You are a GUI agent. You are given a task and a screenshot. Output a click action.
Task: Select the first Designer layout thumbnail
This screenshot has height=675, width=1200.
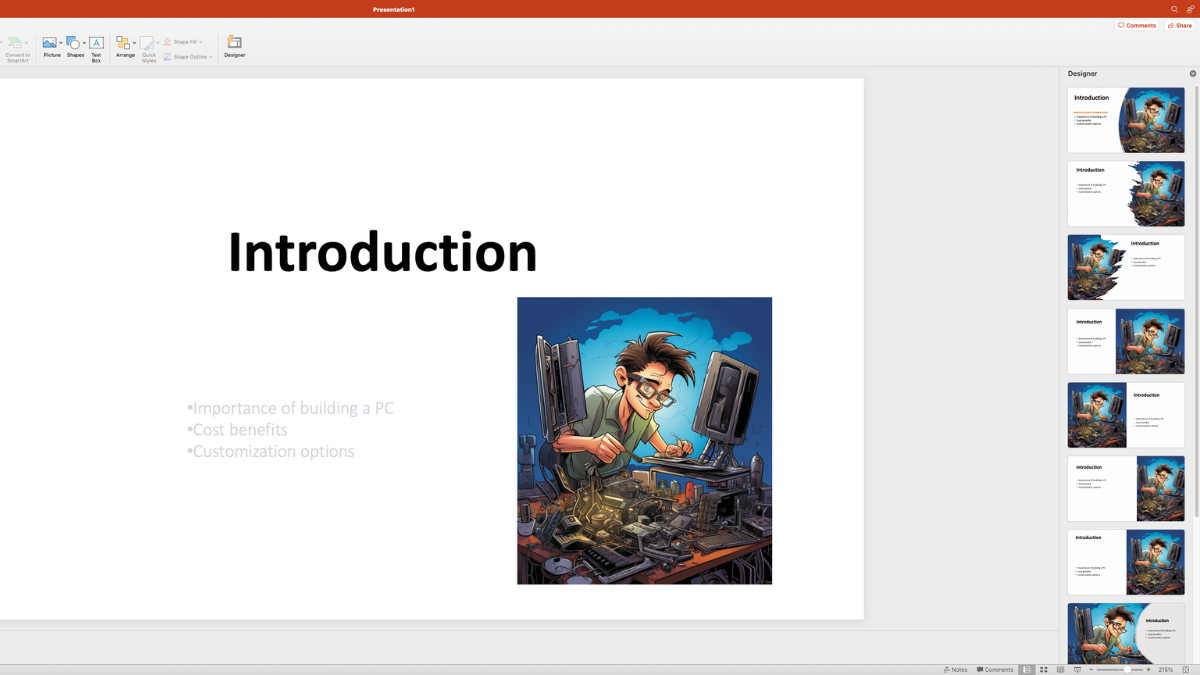point(1125,120)
